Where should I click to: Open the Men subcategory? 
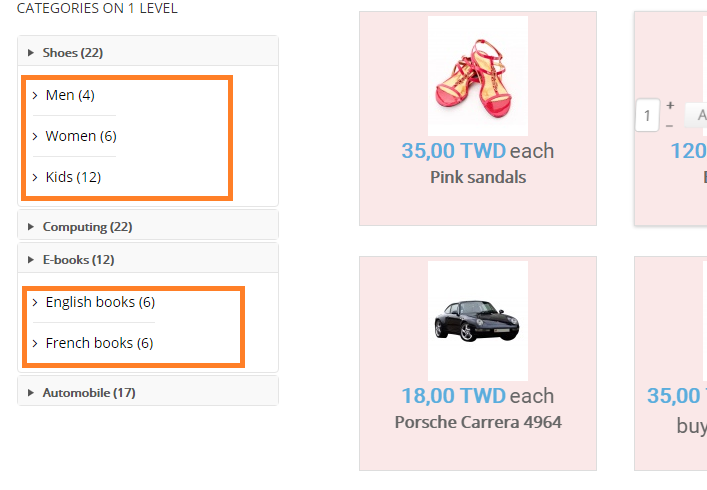(x=69, y=95)
